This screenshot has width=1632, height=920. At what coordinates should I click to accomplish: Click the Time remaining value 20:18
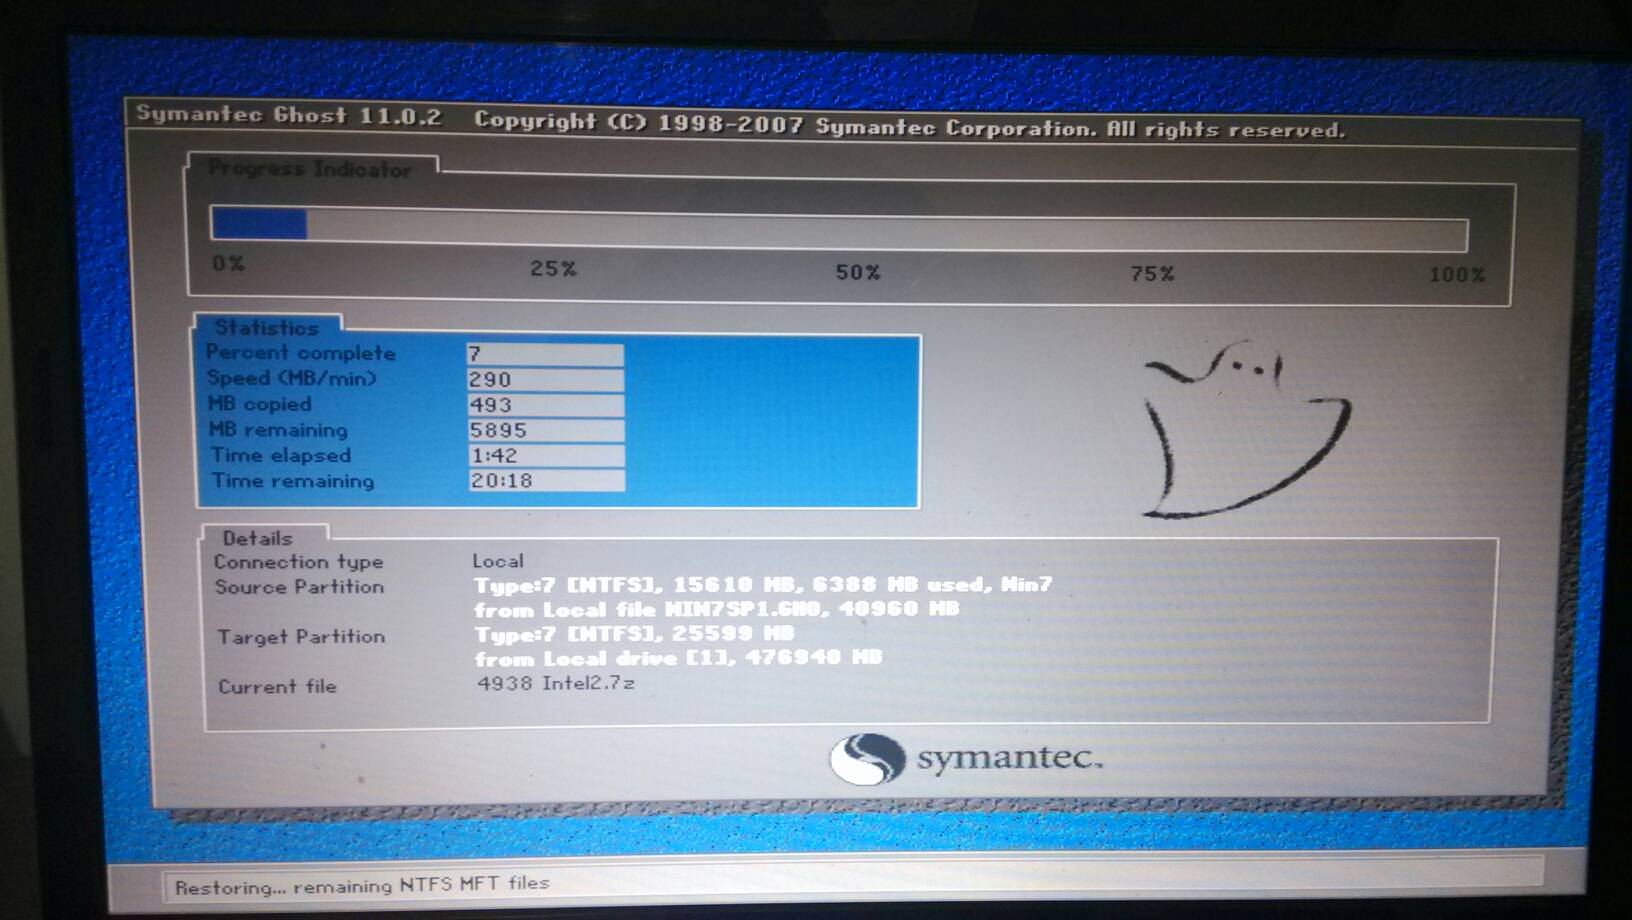(x=547, y=480)
